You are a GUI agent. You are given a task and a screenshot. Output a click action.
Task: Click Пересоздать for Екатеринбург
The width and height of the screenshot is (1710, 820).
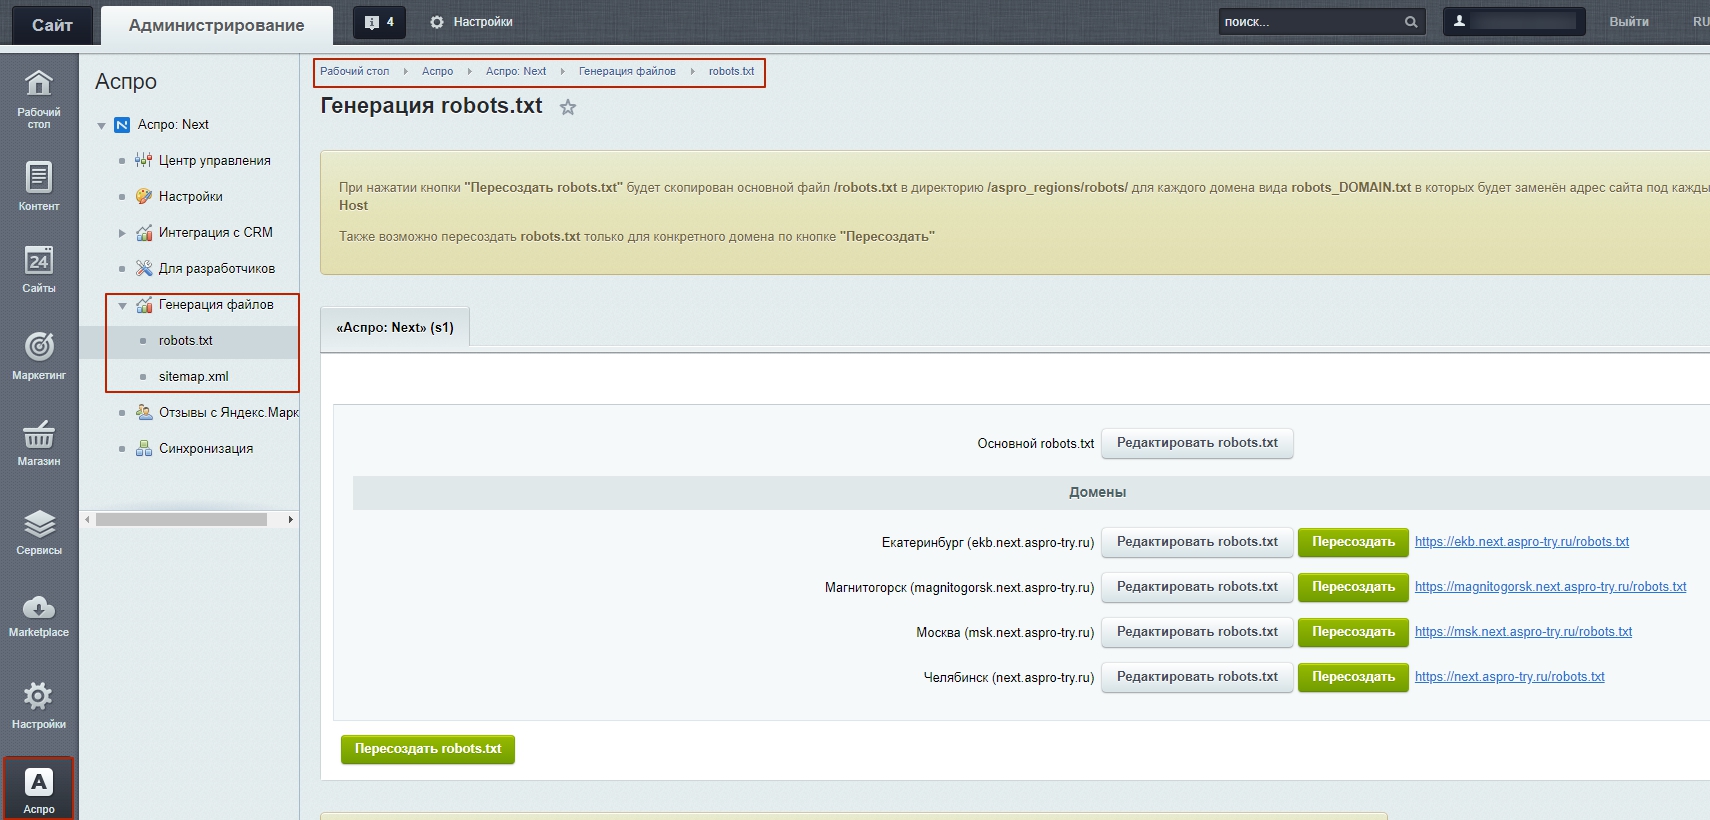point(1353,542)
